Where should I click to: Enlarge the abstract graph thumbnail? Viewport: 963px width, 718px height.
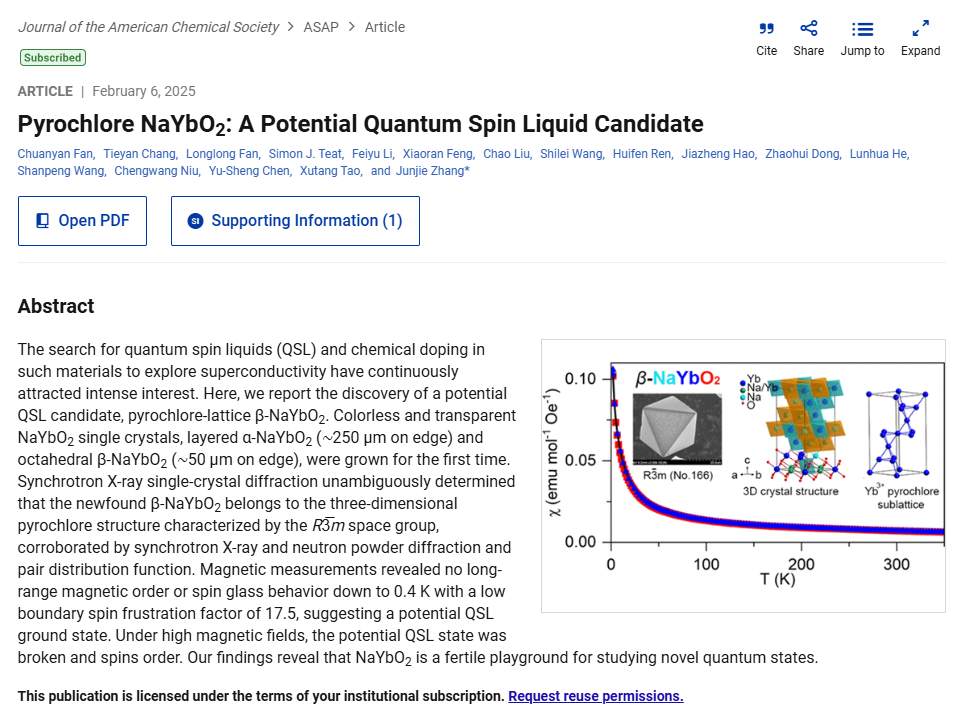click(x=742, y=475)
